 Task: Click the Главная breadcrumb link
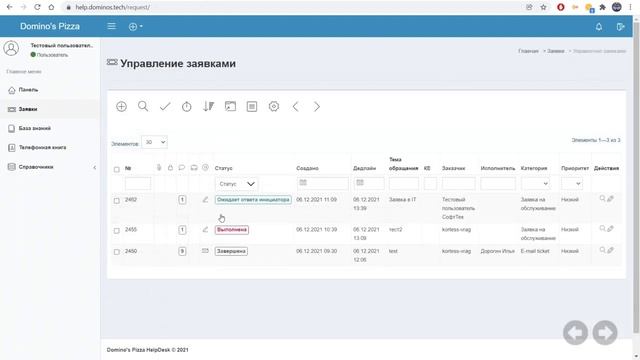tap(528, 51)
